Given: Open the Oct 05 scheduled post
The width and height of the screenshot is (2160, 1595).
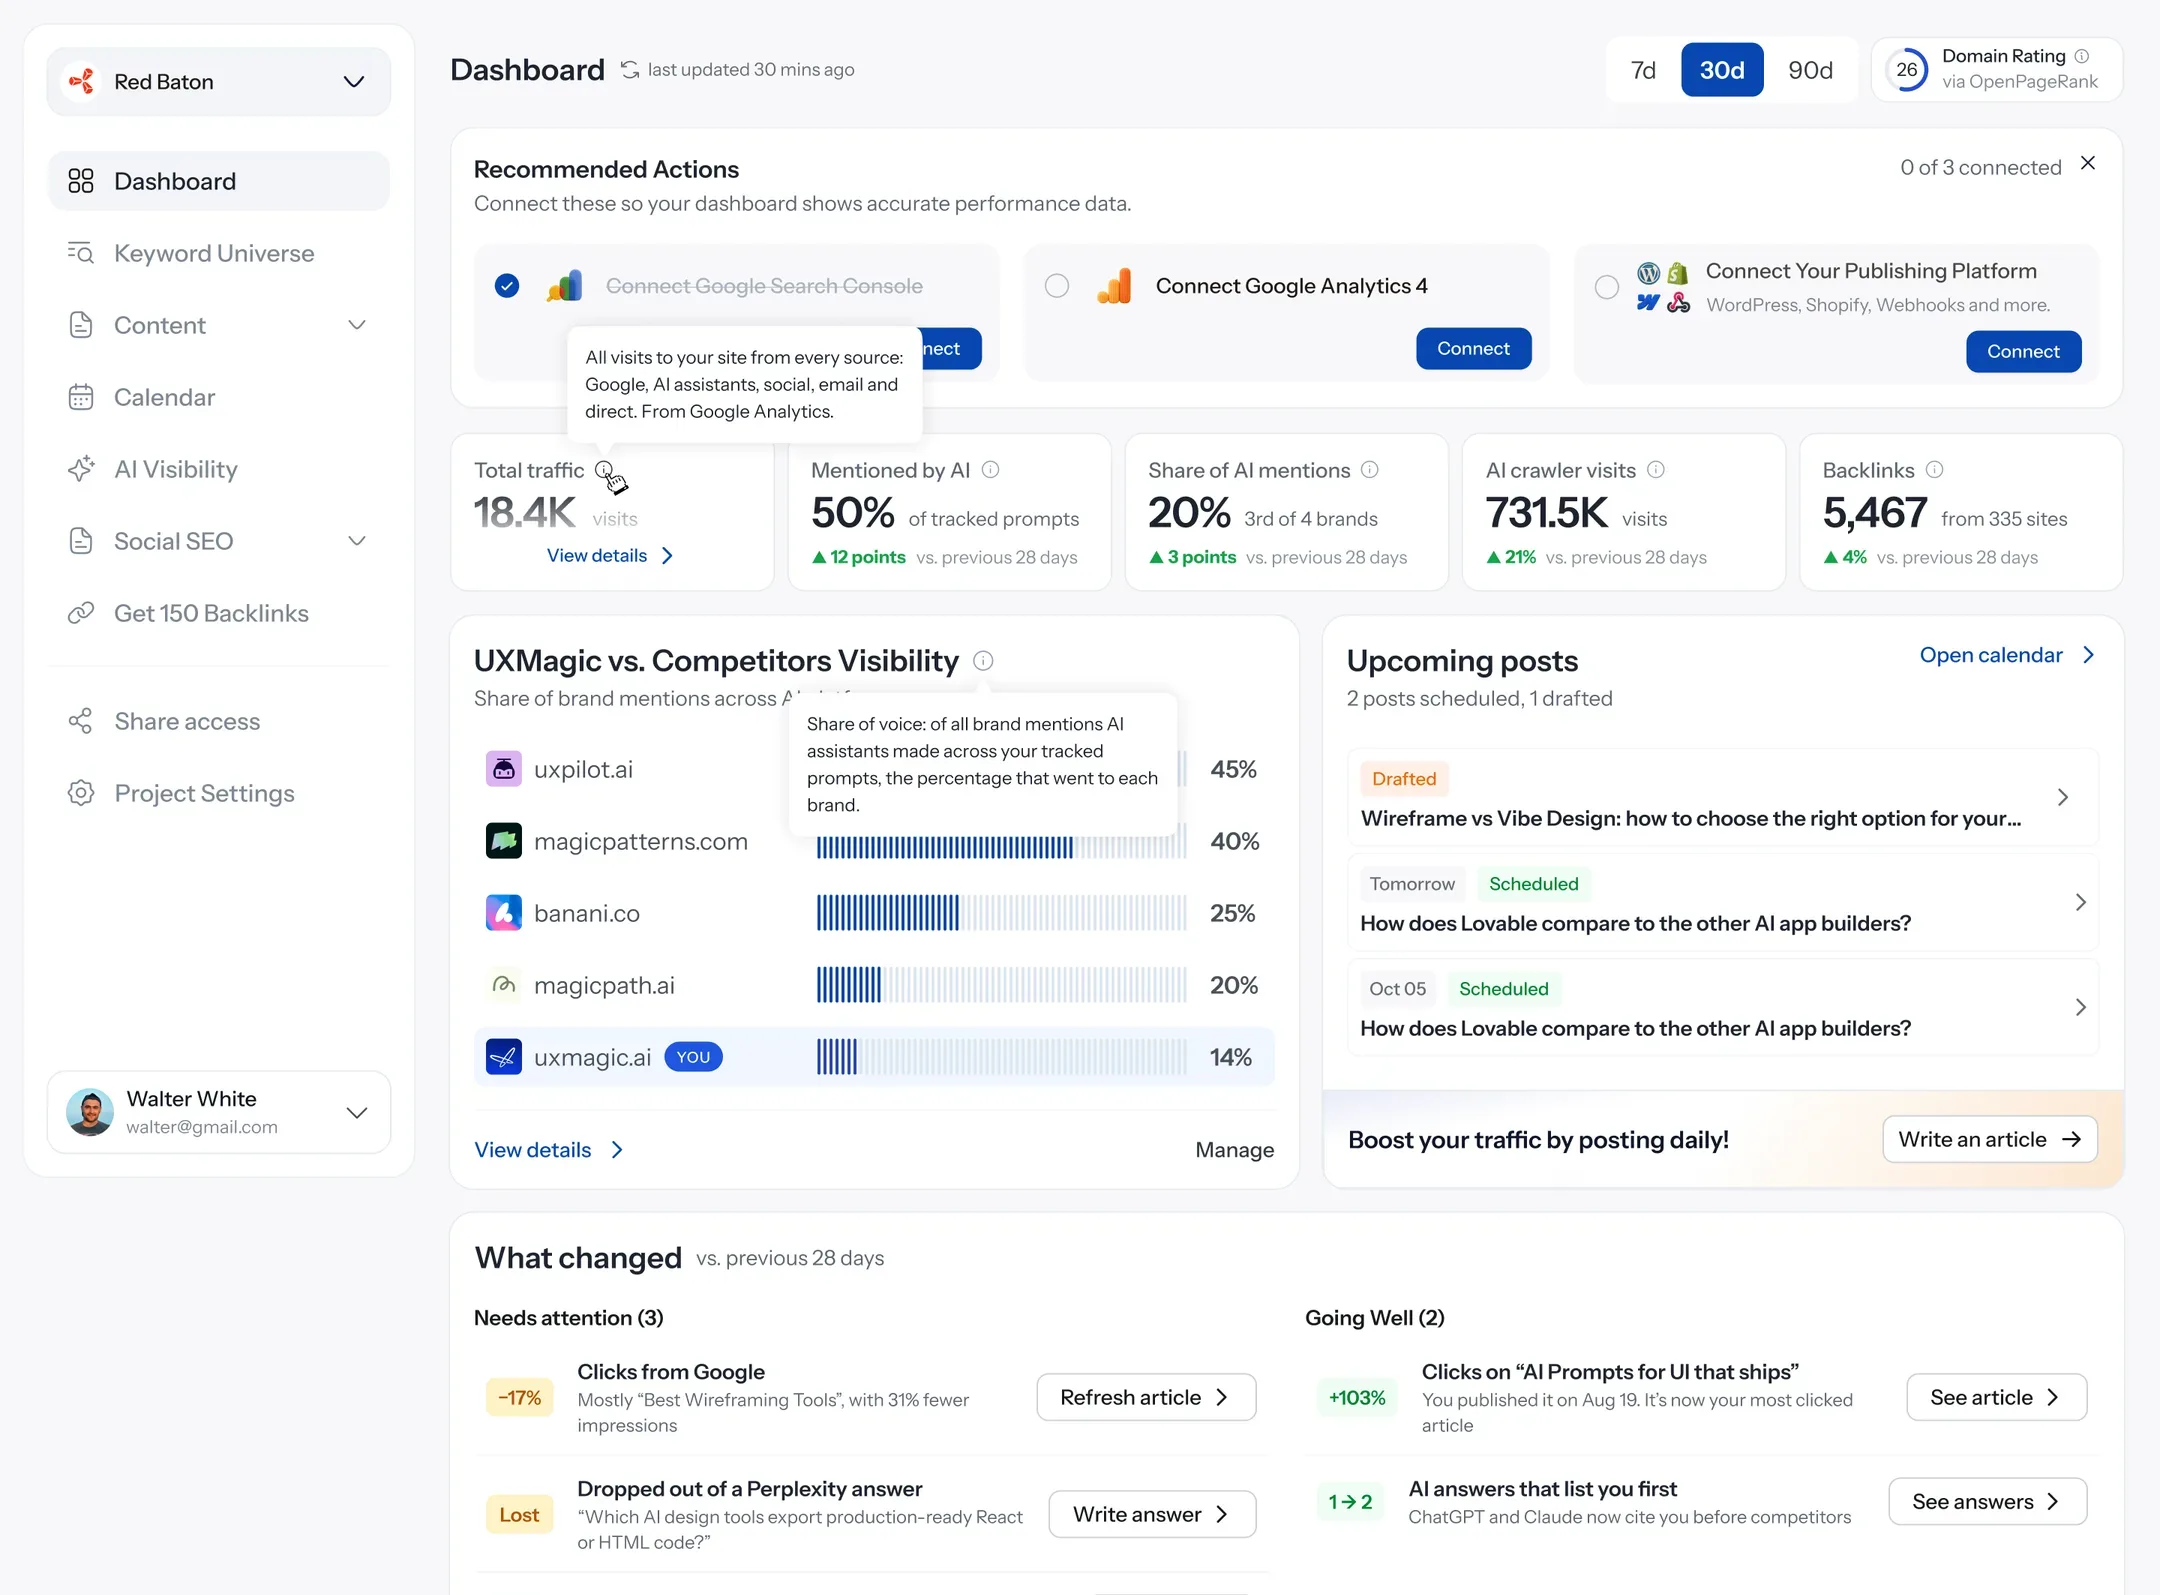Looking at the screenshot, I should click(x=1722, y=1008).
